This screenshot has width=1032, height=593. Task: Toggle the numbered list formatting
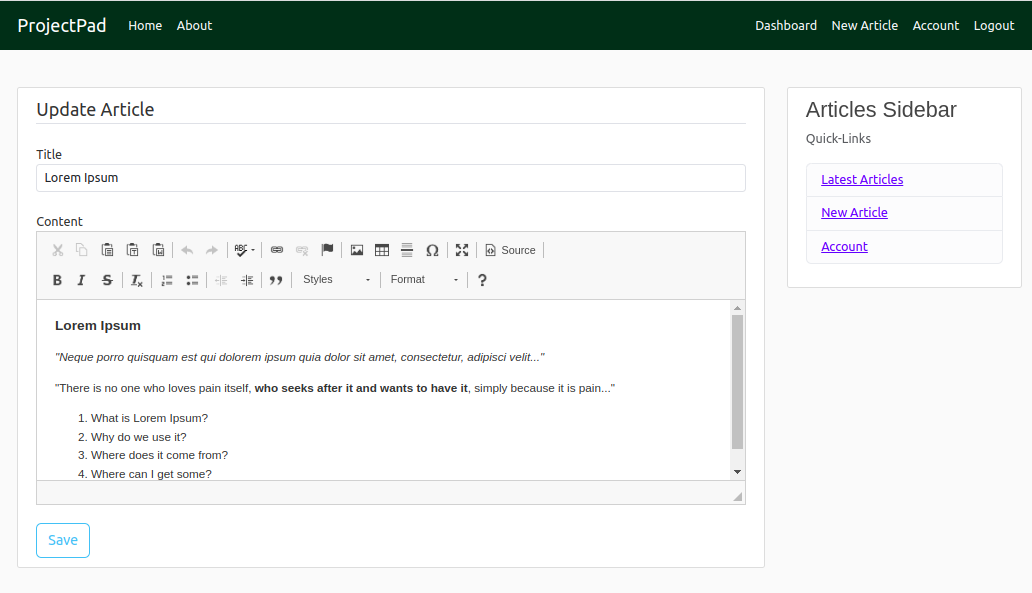pyautogui.click(x=166, y=280)
